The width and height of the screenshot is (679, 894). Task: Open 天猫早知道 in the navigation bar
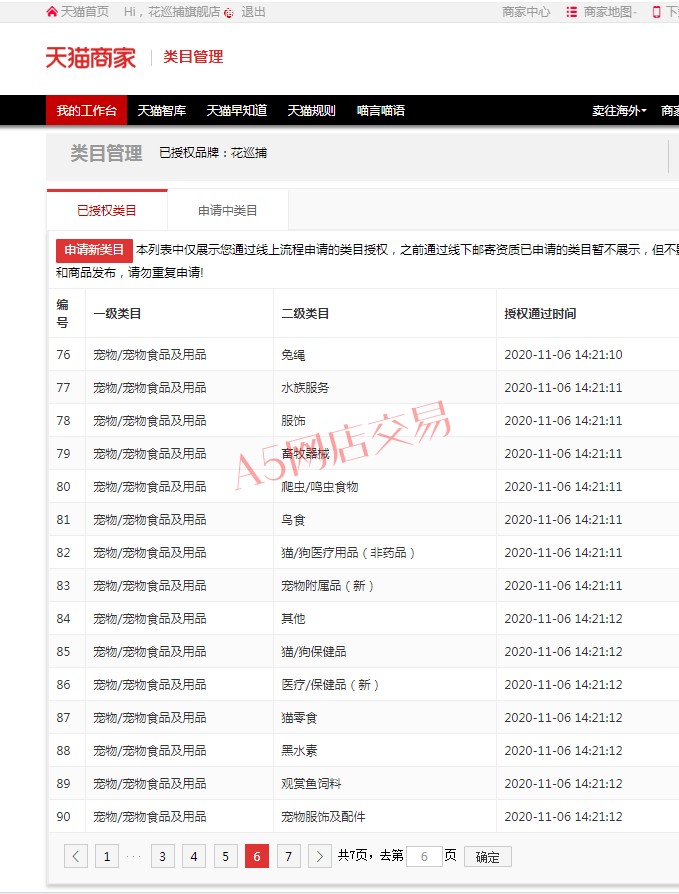click(x=237, y=110)
